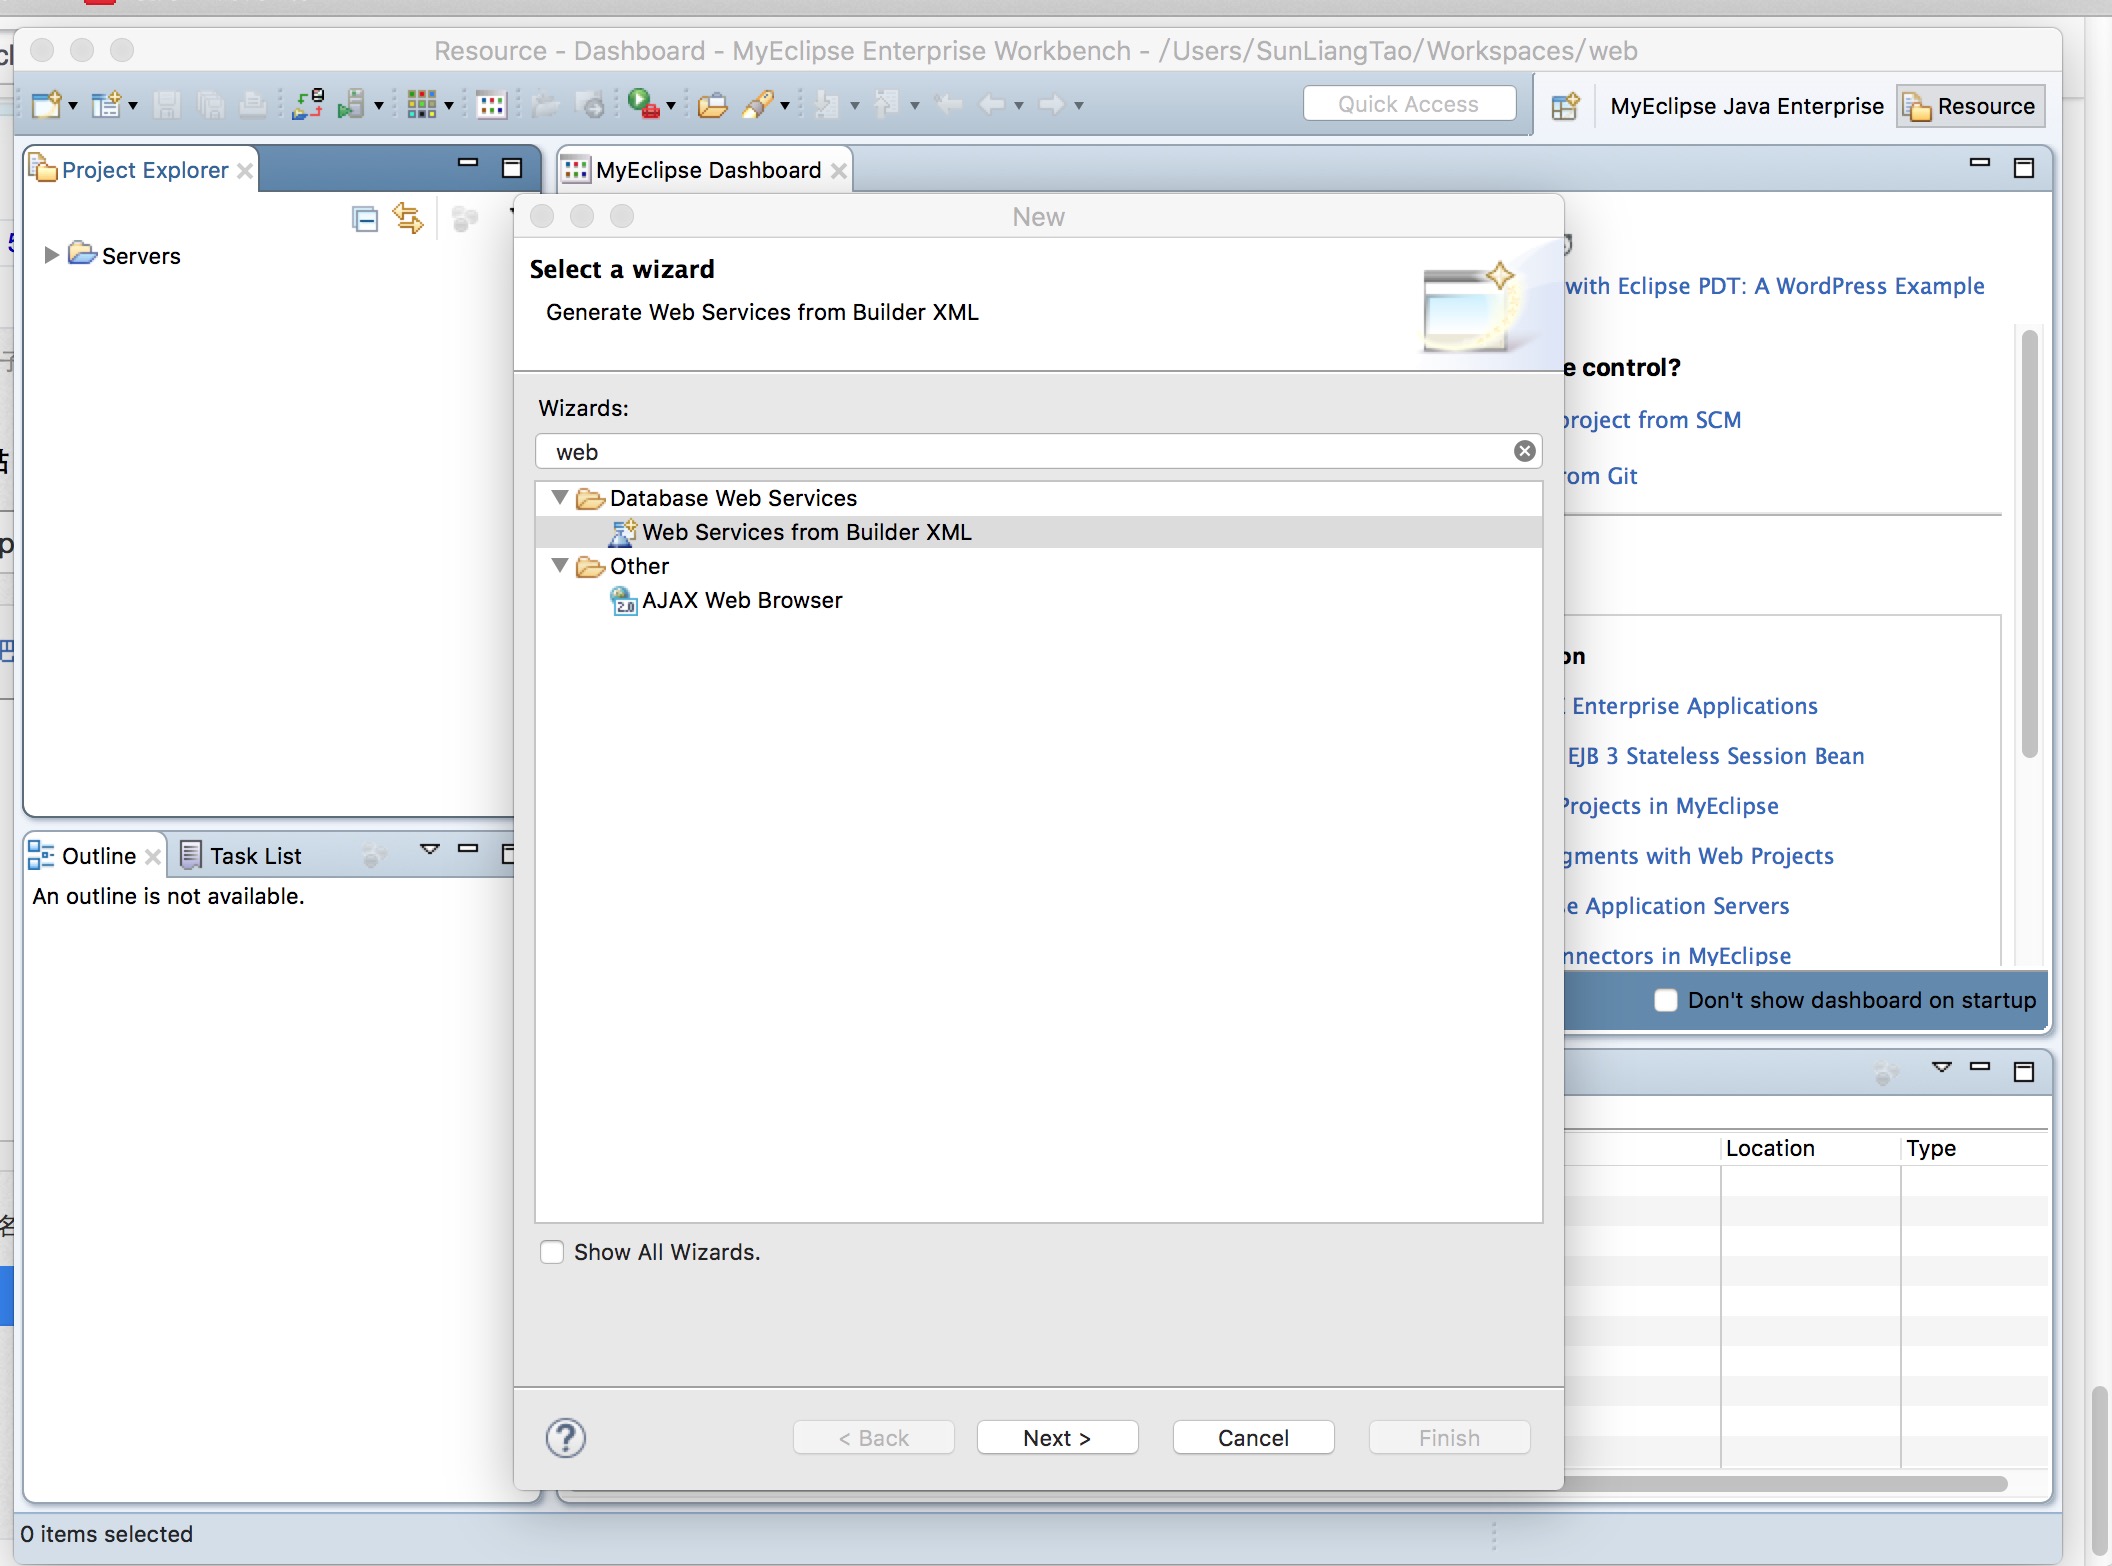The image size is (2112, 1566).
Task: Toggle Link with Editor icon
Action: (x=408, y=218)
